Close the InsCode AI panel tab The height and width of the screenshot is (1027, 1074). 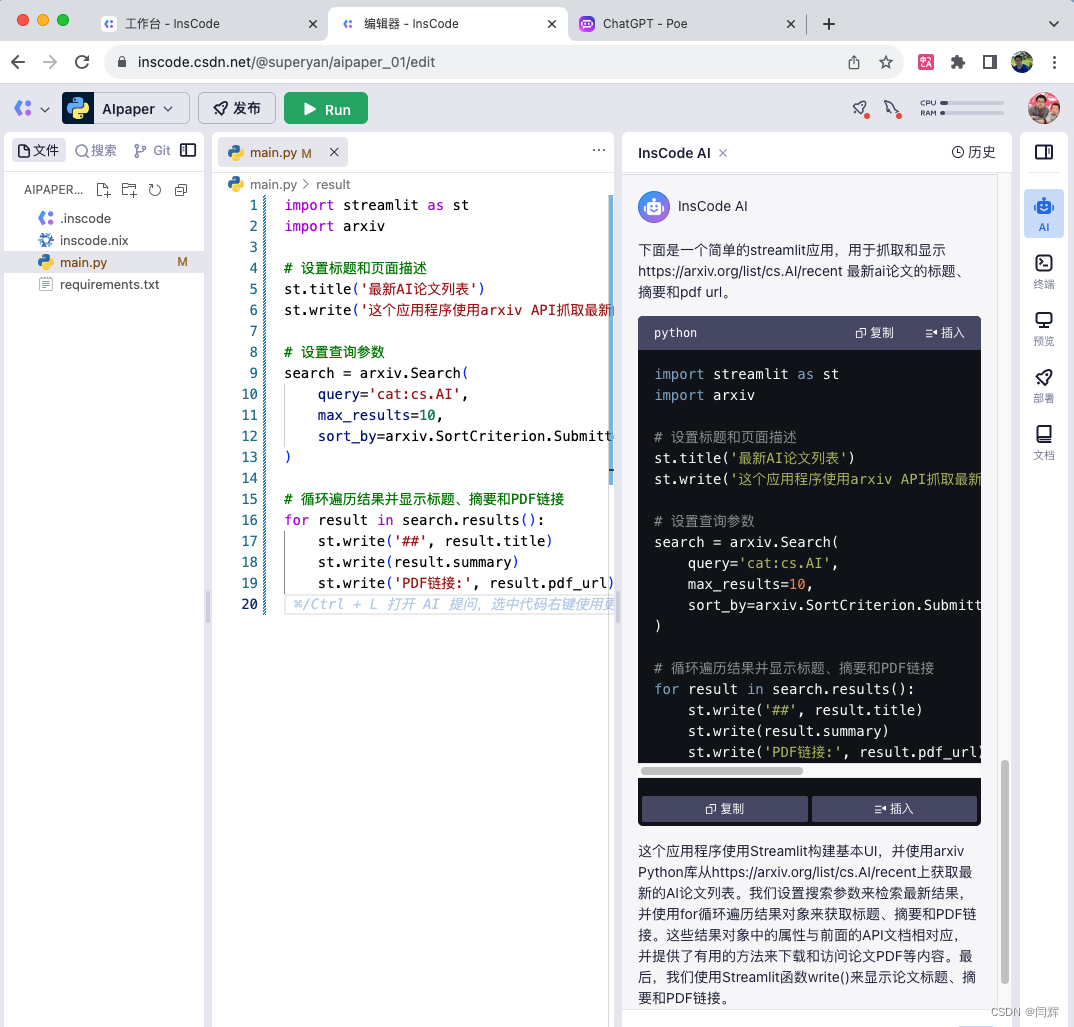coord(723,153)
